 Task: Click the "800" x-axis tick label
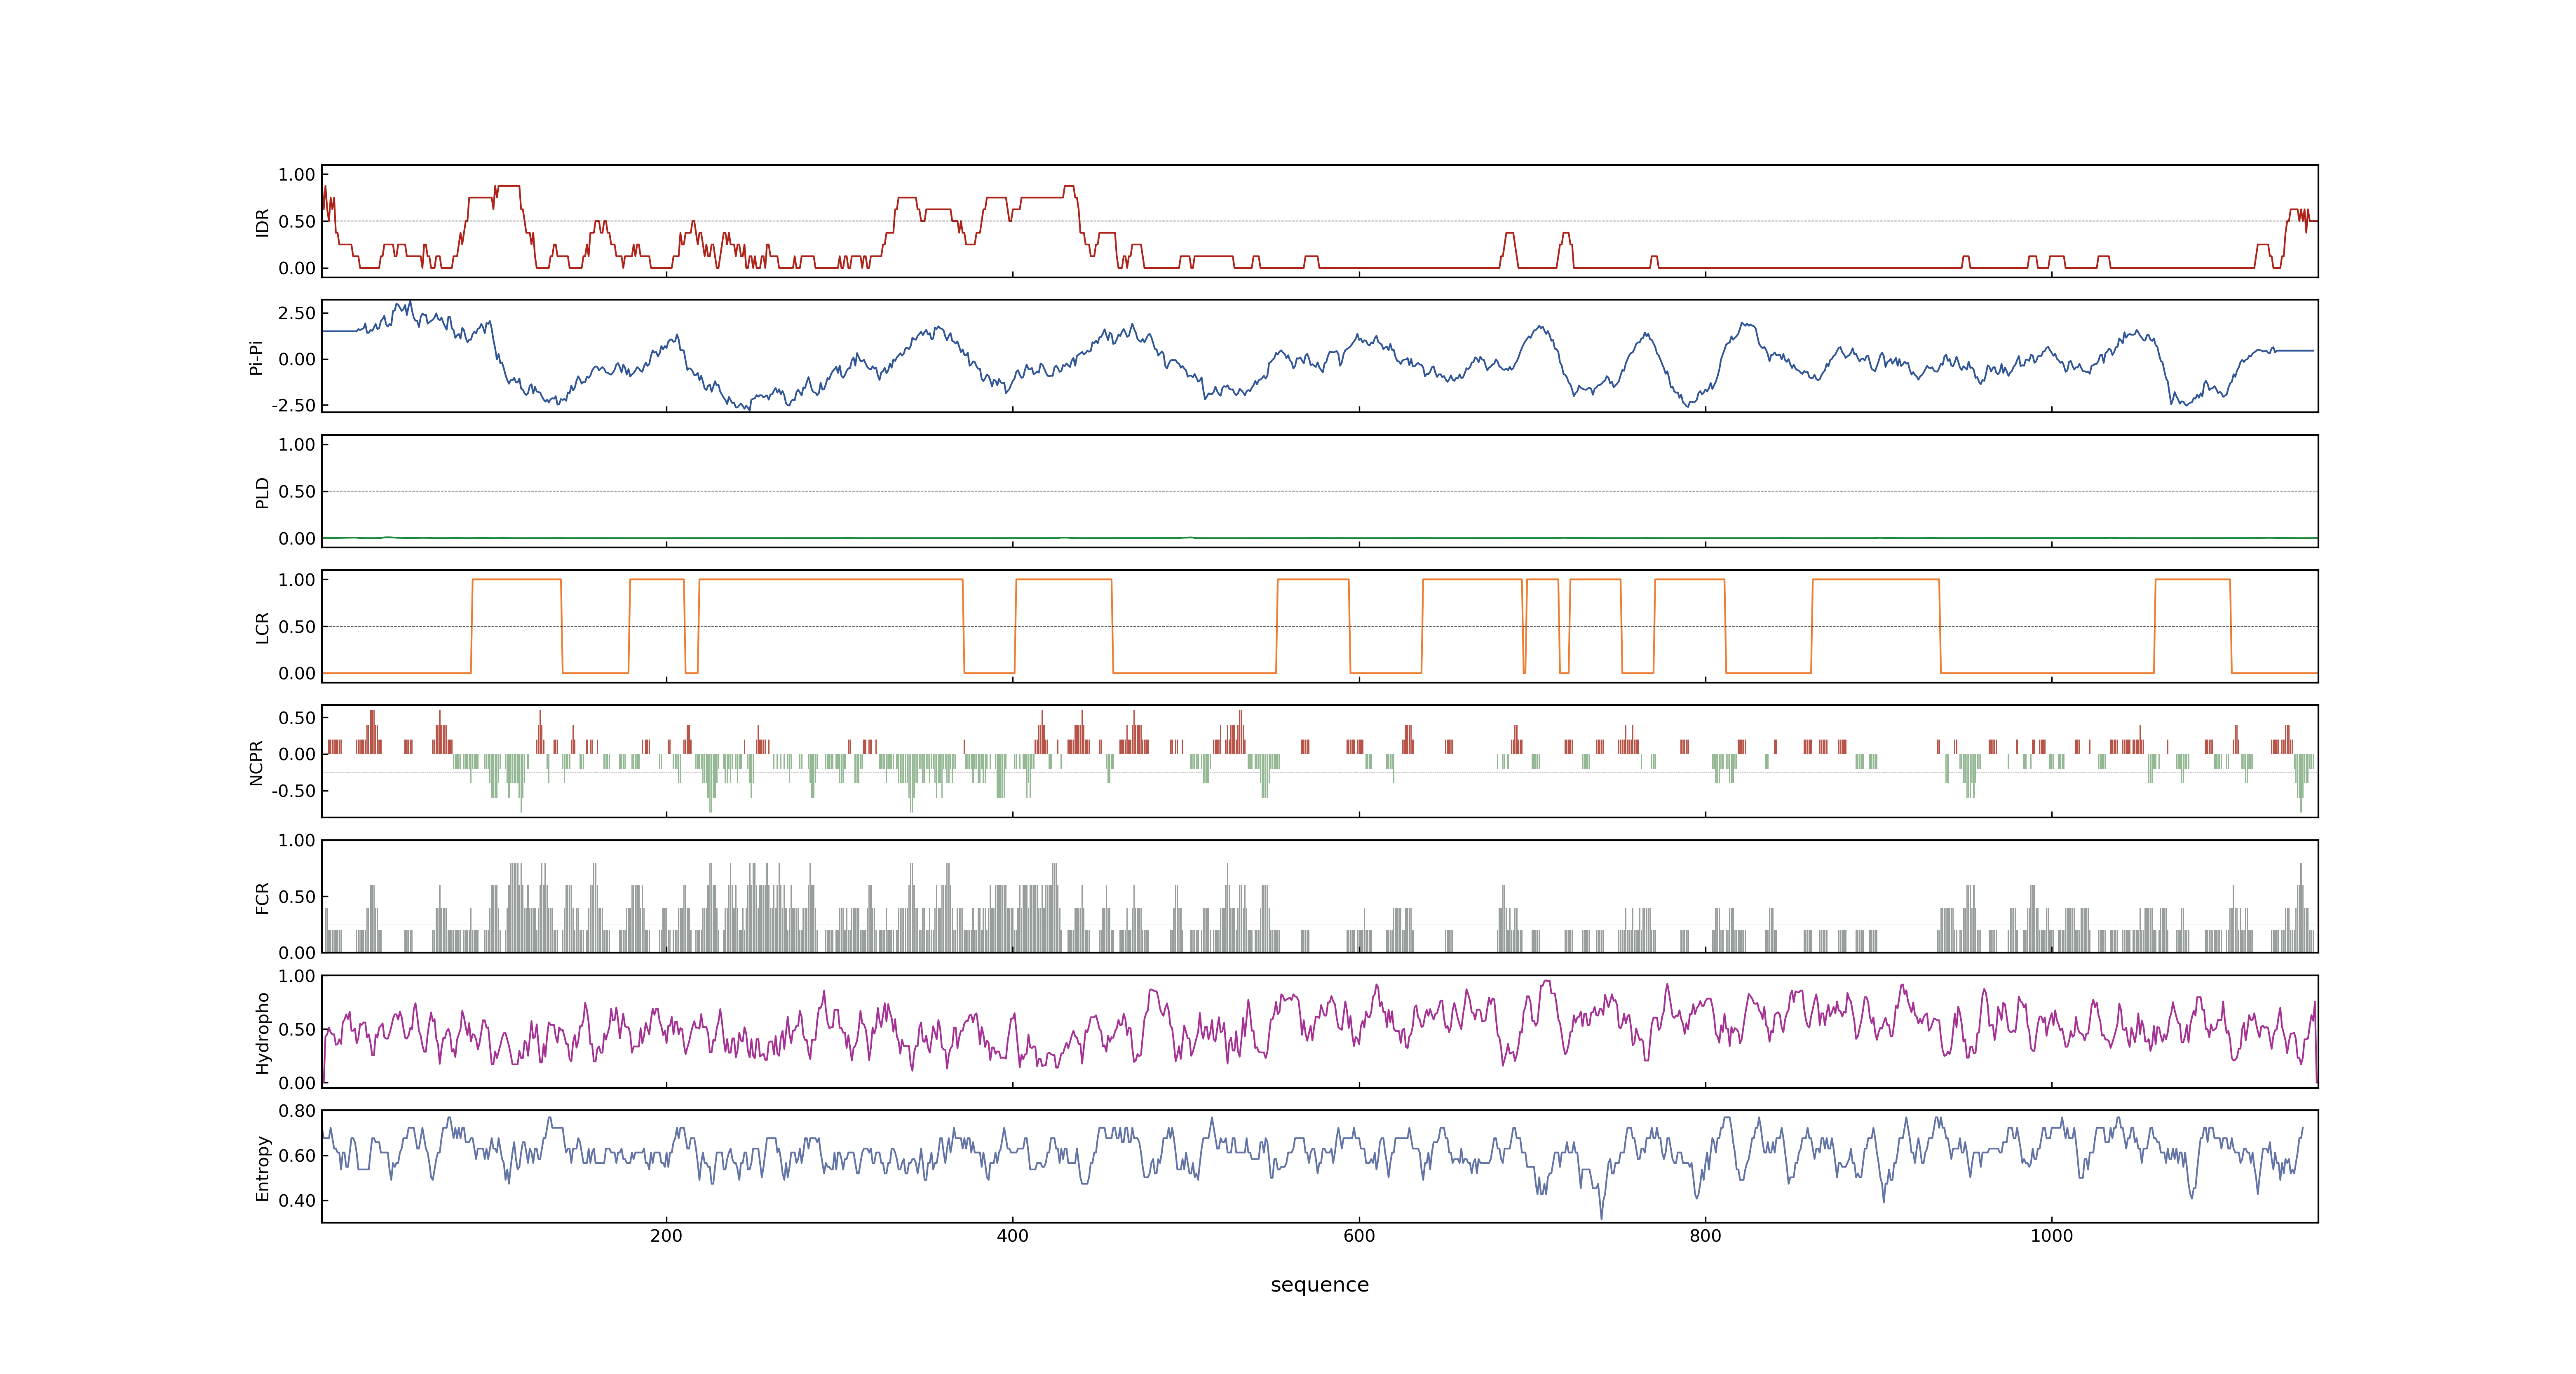1705,1236
